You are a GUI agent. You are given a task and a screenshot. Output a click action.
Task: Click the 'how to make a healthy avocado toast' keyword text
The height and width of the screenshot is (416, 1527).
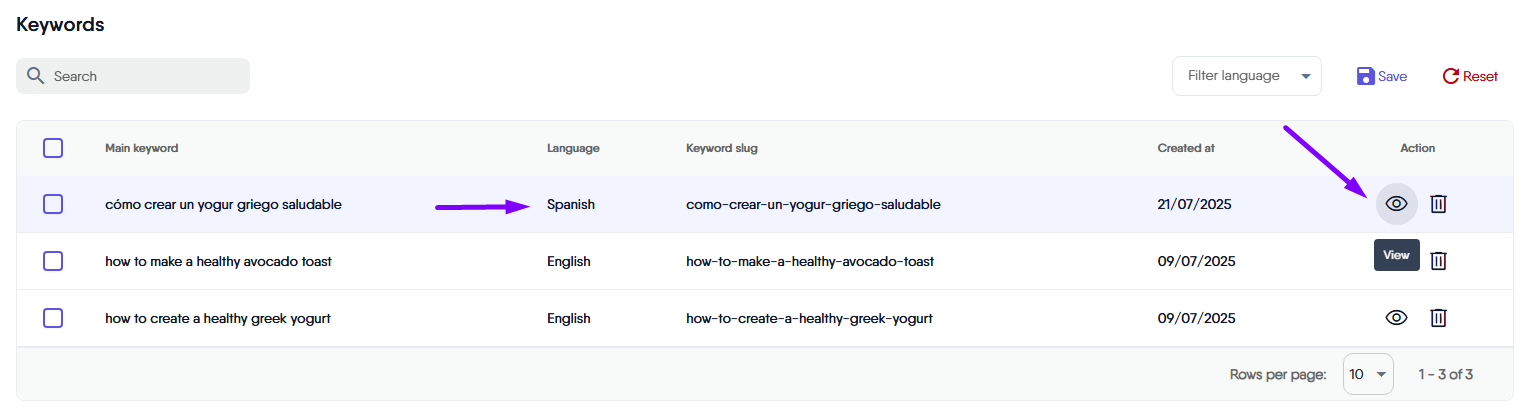pos(218,261)
